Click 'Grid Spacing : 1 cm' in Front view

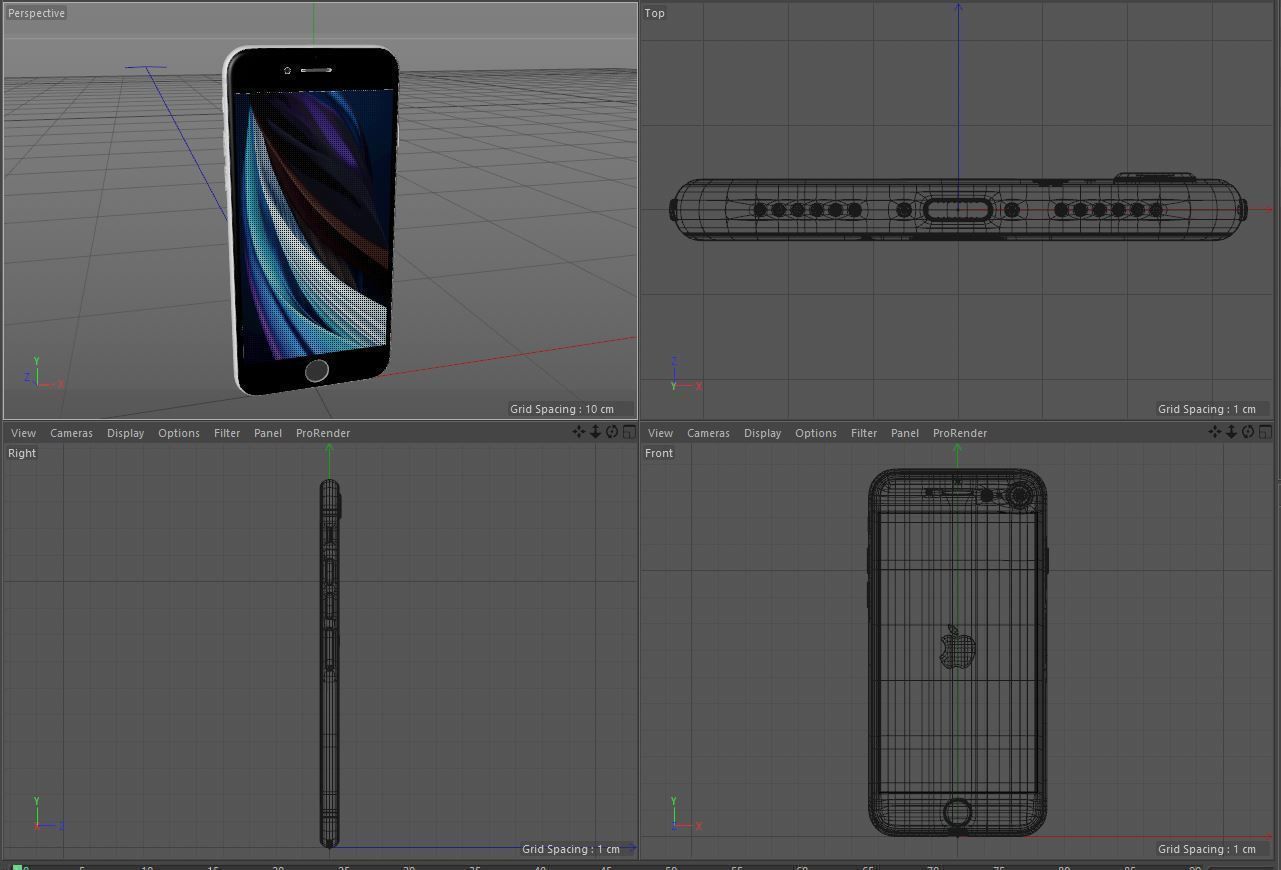(1206, 849)
